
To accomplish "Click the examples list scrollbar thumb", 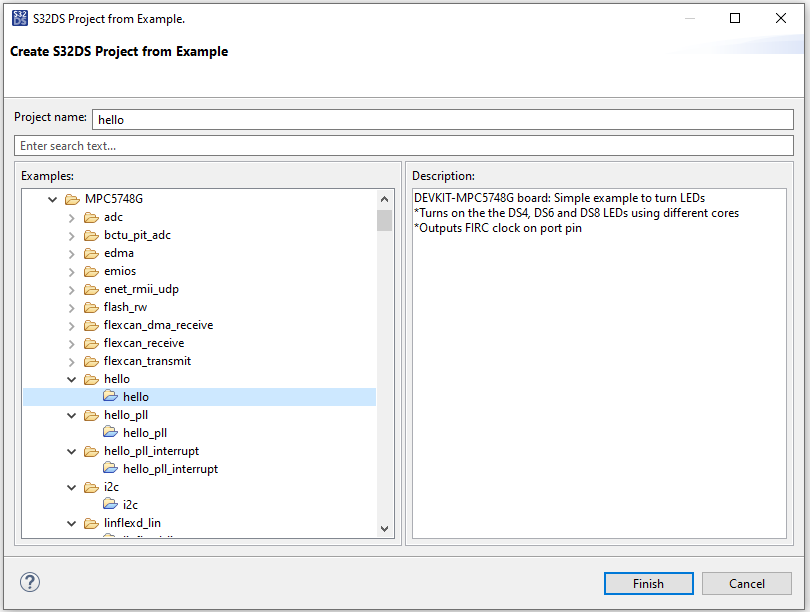I will coord(384,221).
